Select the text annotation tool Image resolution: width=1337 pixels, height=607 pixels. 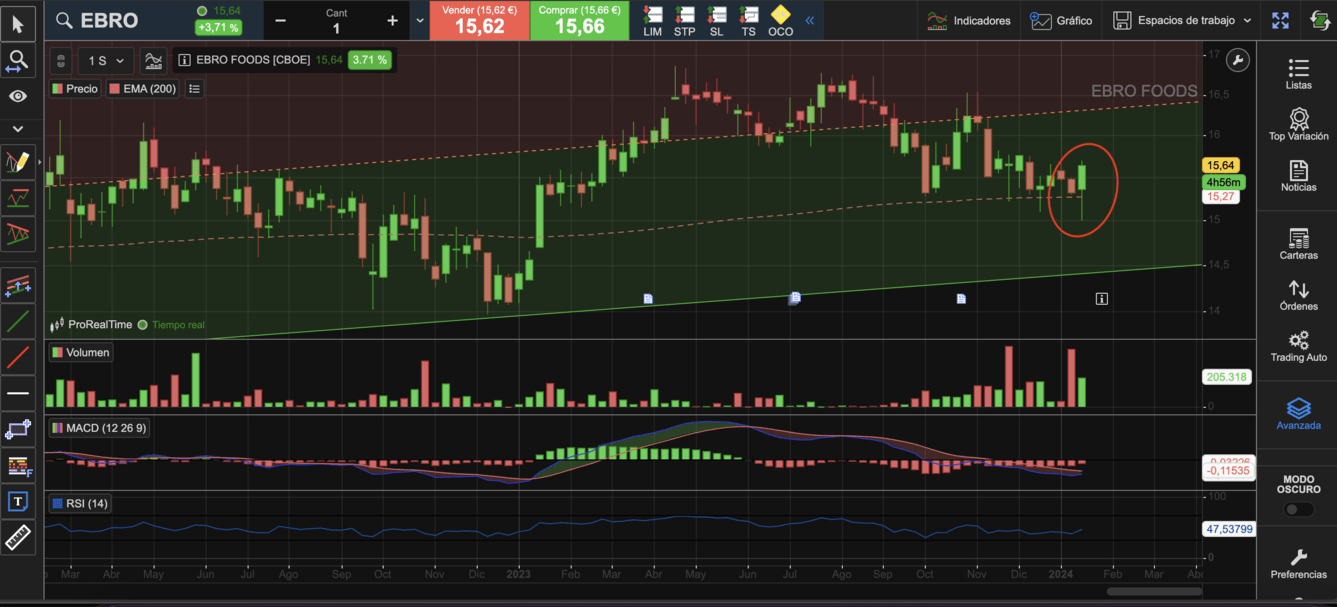tap(18, 502)
